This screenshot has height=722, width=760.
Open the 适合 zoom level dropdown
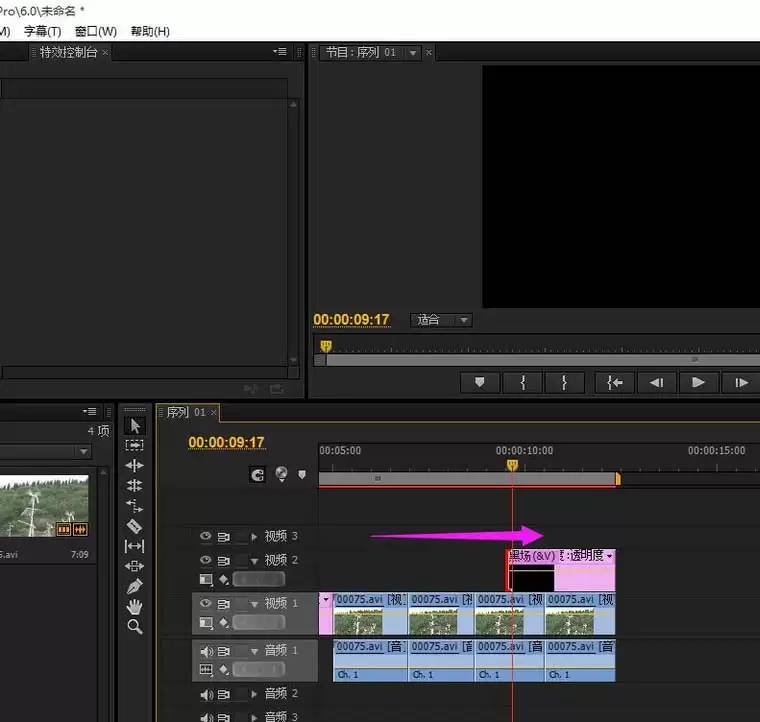click(x=441, y=320)
